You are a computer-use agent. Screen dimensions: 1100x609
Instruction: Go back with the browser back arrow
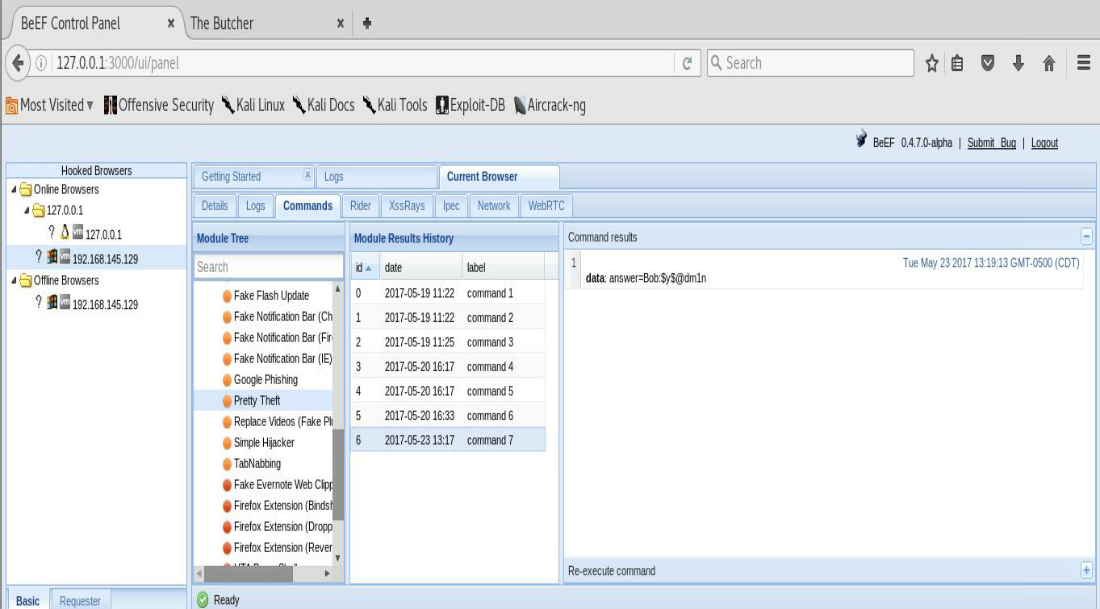coord(18,63)
